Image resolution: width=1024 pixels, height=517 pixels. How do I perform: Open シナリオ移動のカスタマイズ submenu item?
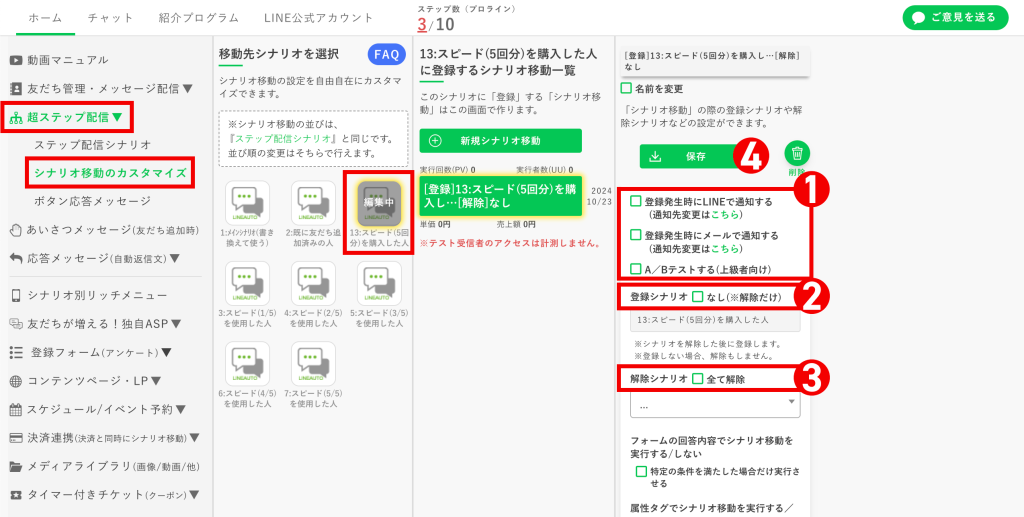(110, 173)
